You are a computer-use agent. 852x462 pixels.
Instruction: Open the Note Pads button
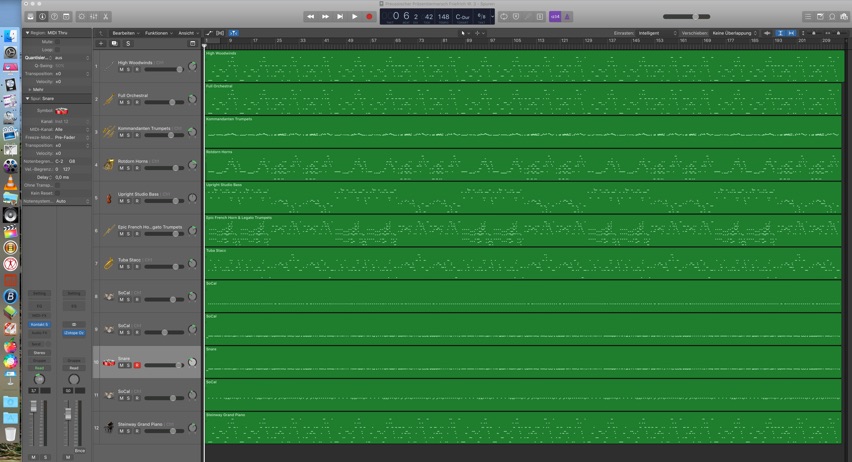click(820, 16)
